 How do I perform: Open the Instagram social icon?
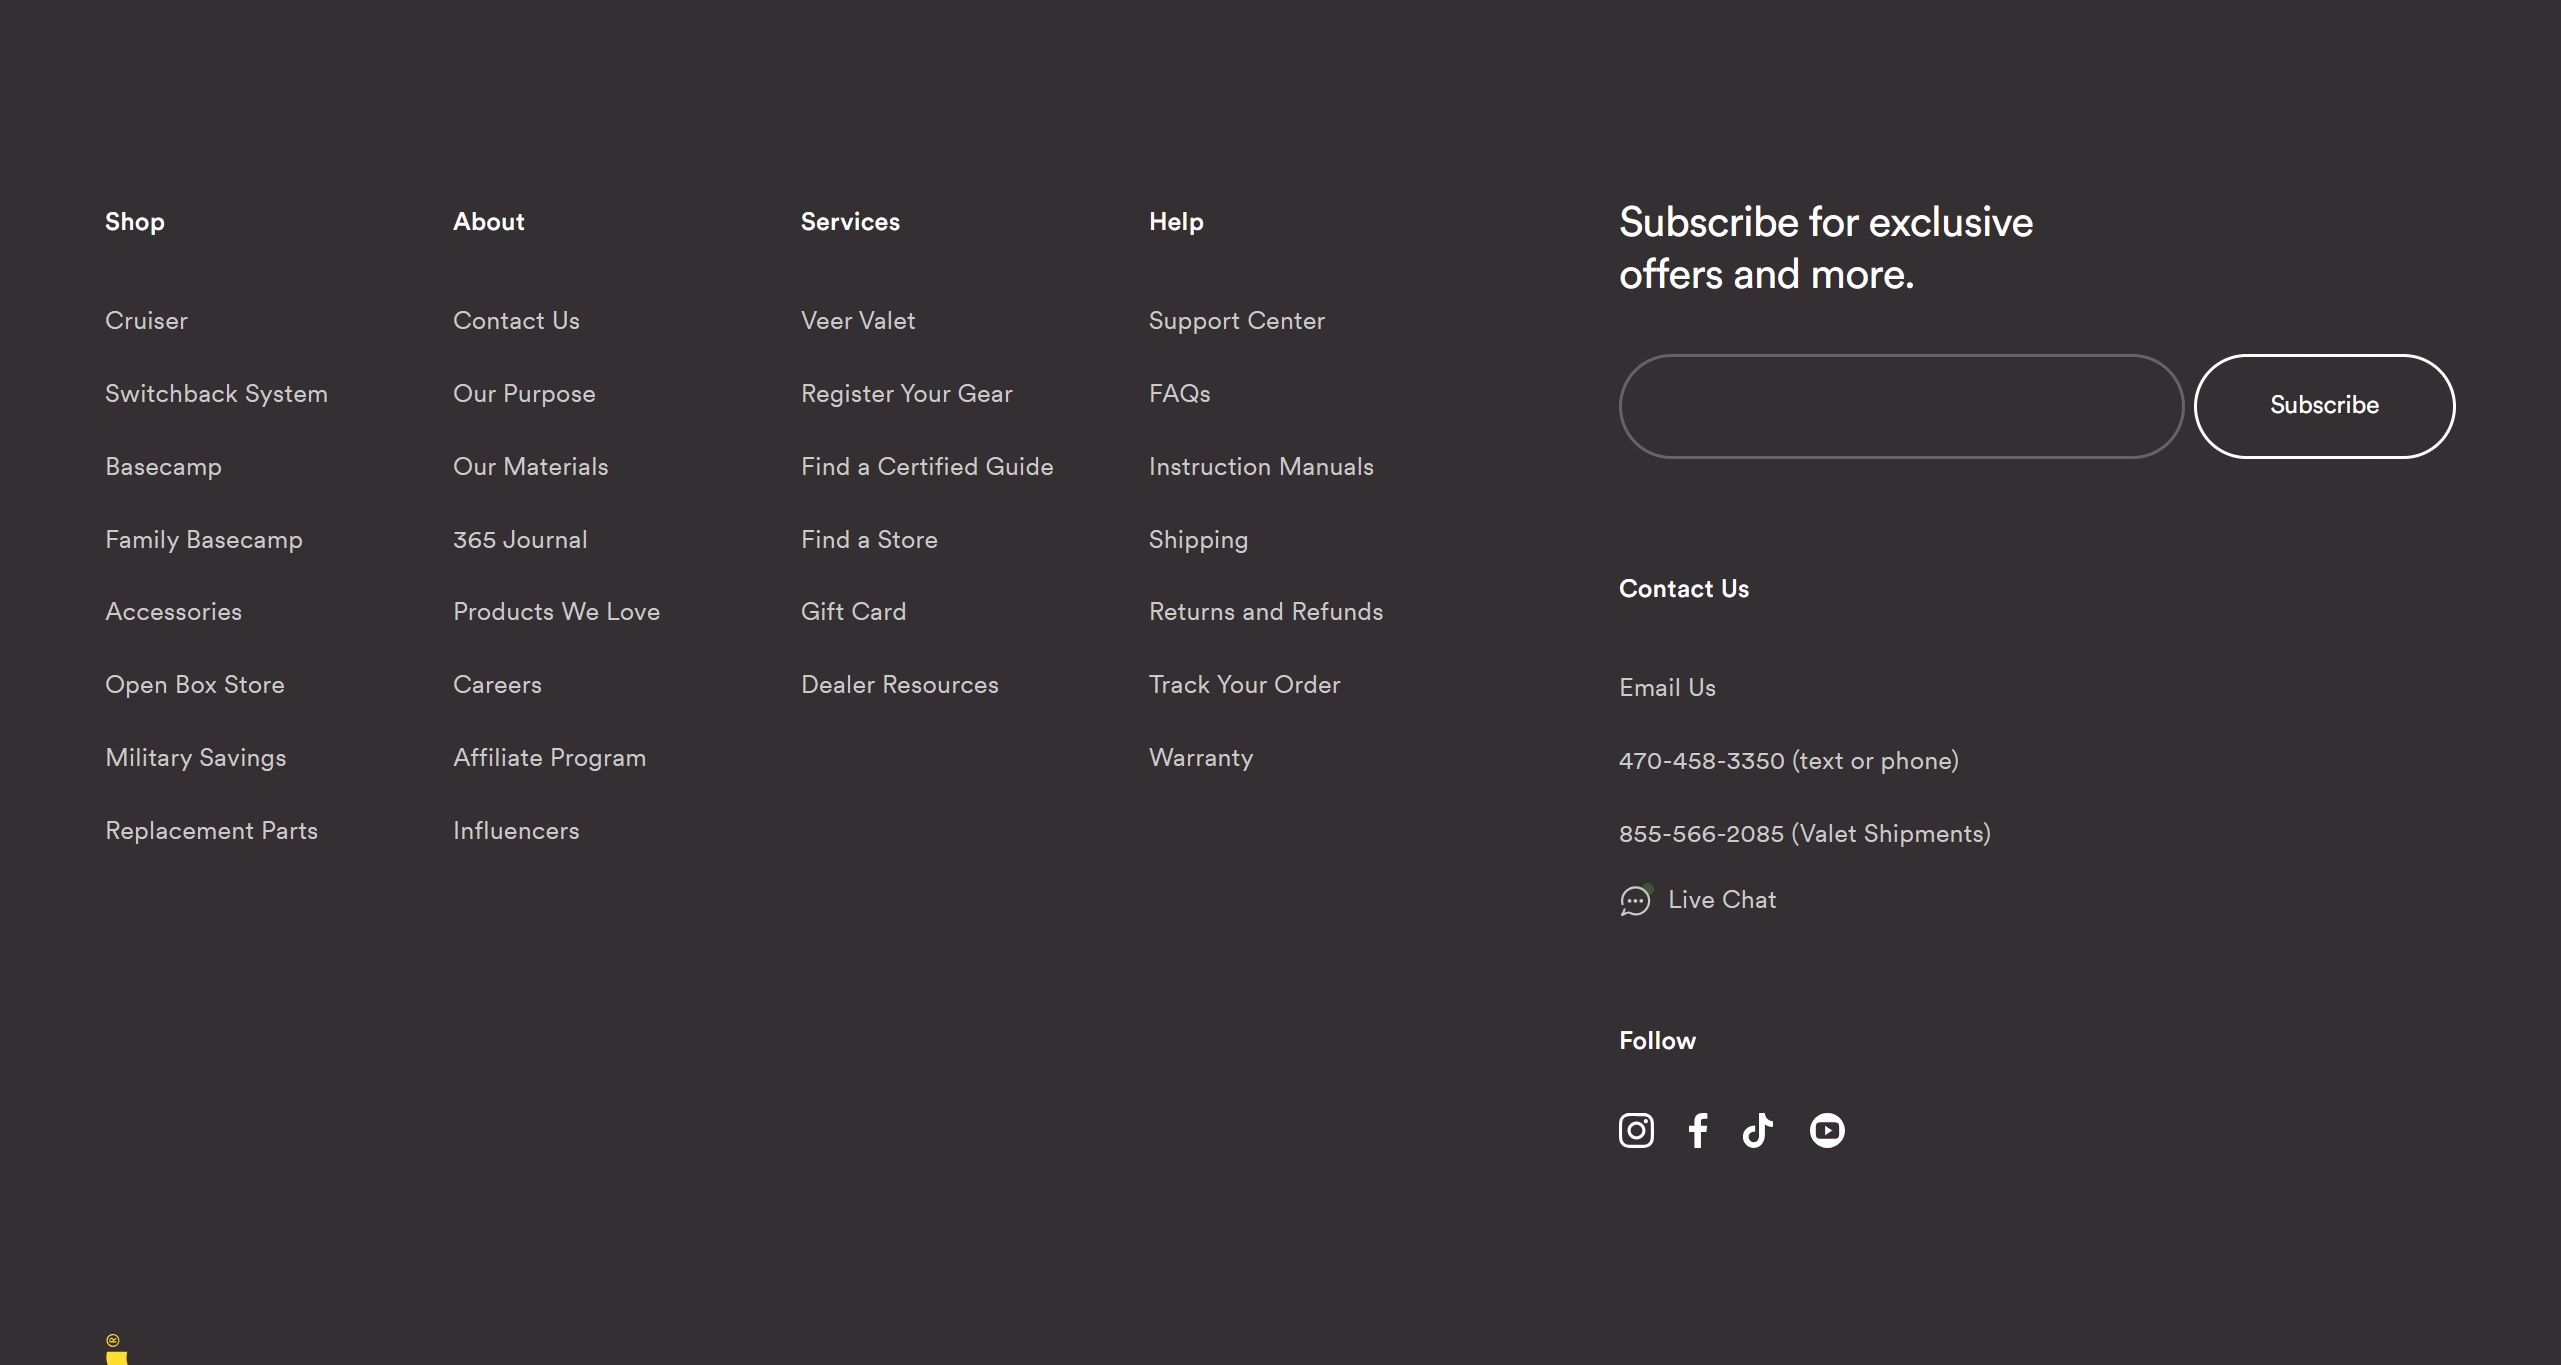pos(1636,1130)
